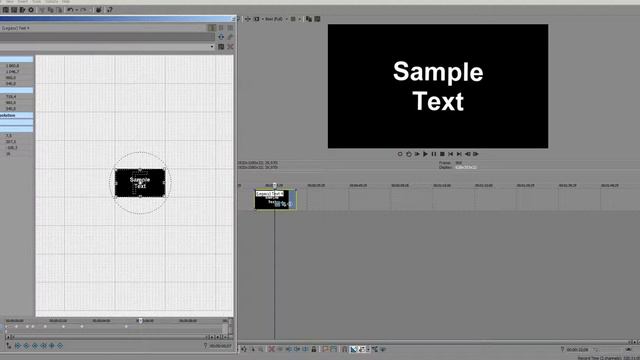Click the Sample Text event on timeline

(x=275, y=200)
